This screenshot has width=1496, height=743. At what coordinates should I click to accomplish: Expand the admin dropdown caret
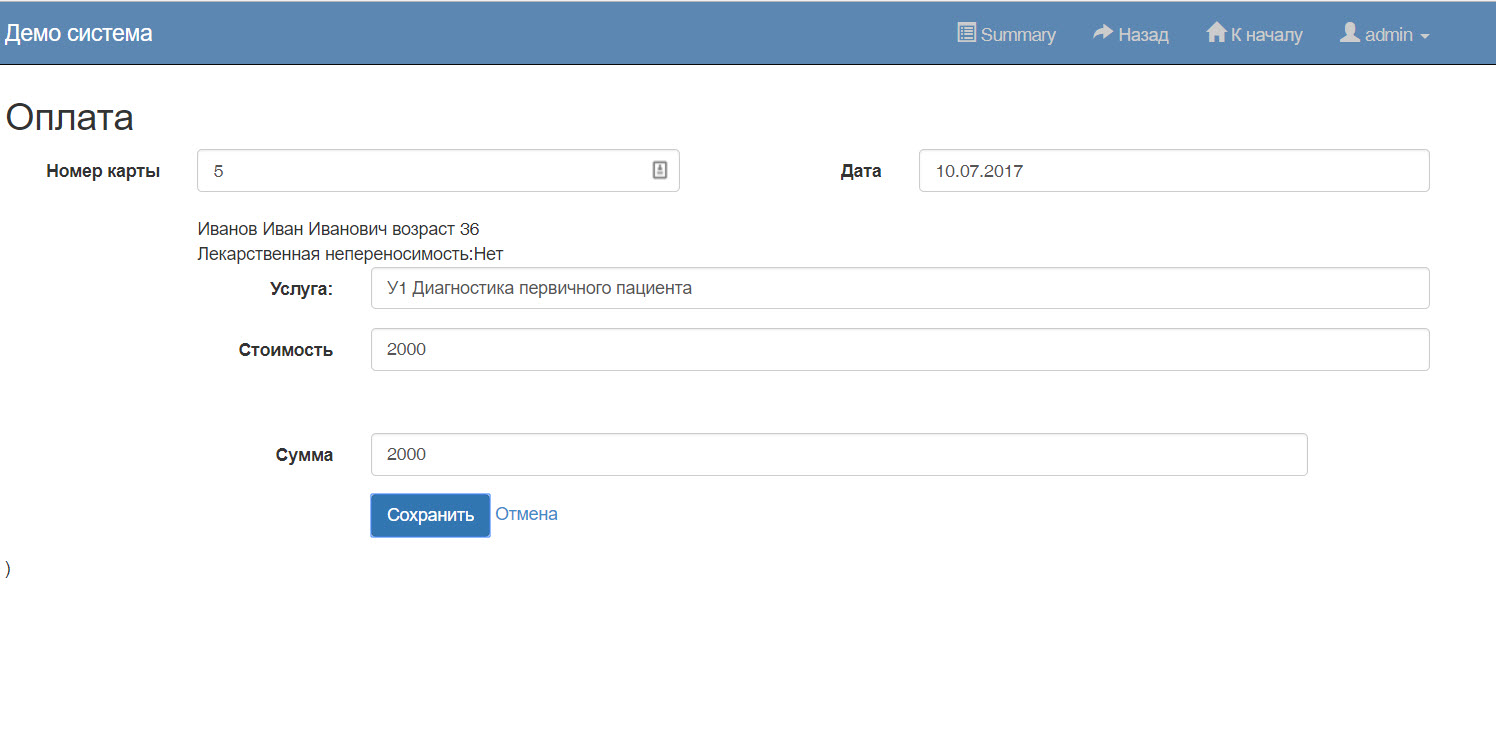point(1425,36)
